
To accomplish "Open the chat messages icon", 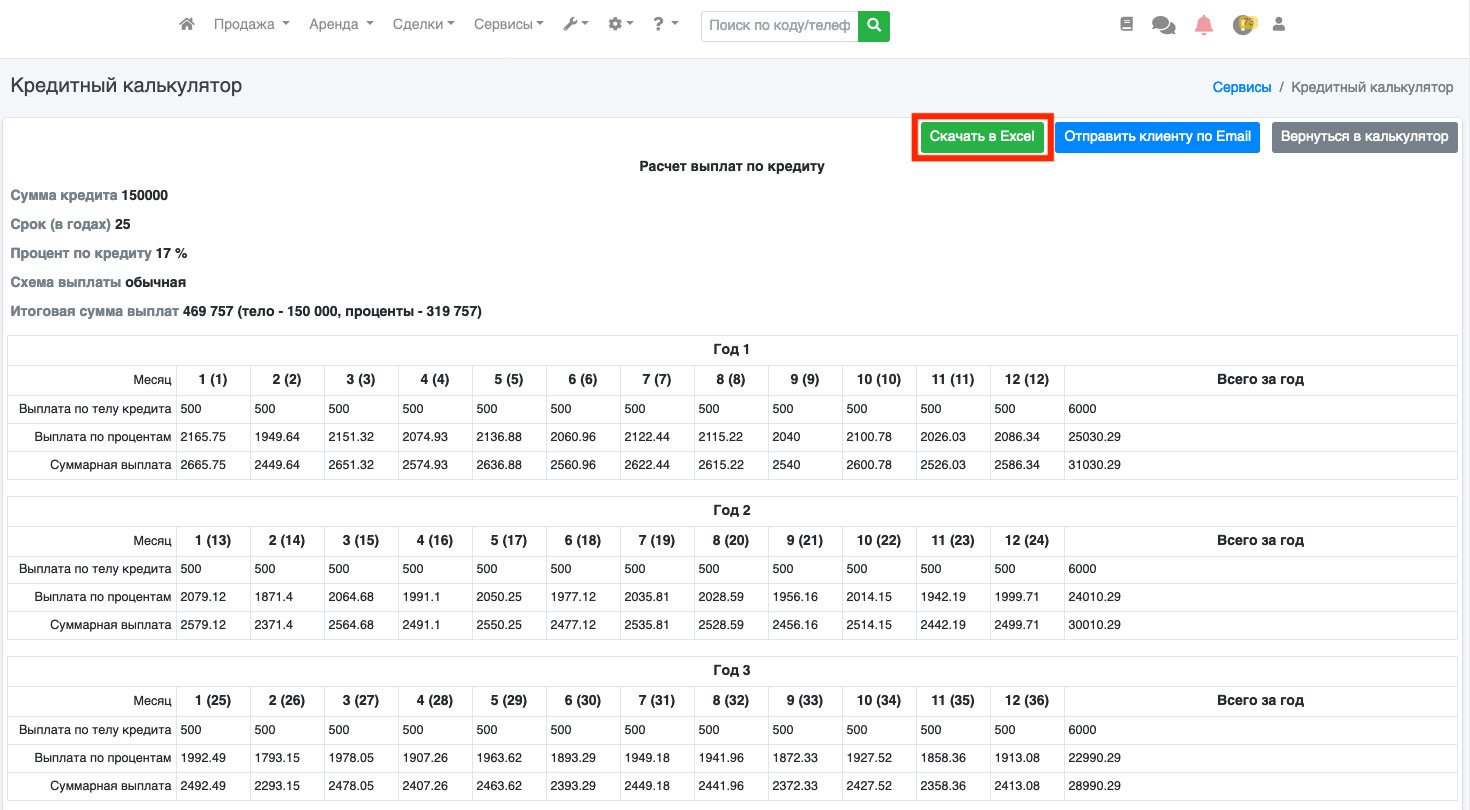I will pyautogui.click(x=1163, y=25).
